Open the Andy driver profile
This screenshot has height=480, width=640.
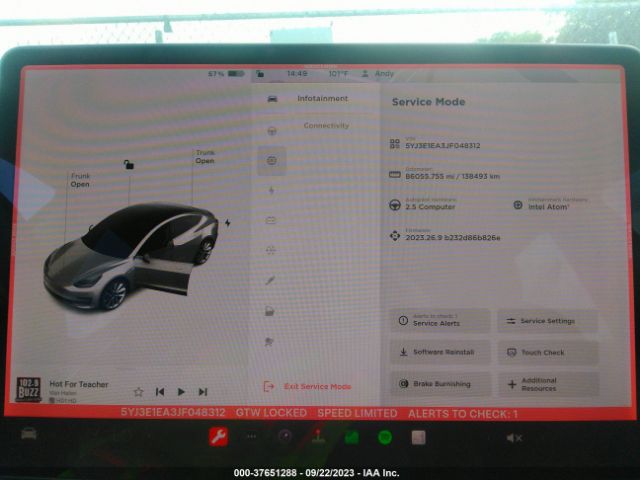pos(378,74)
